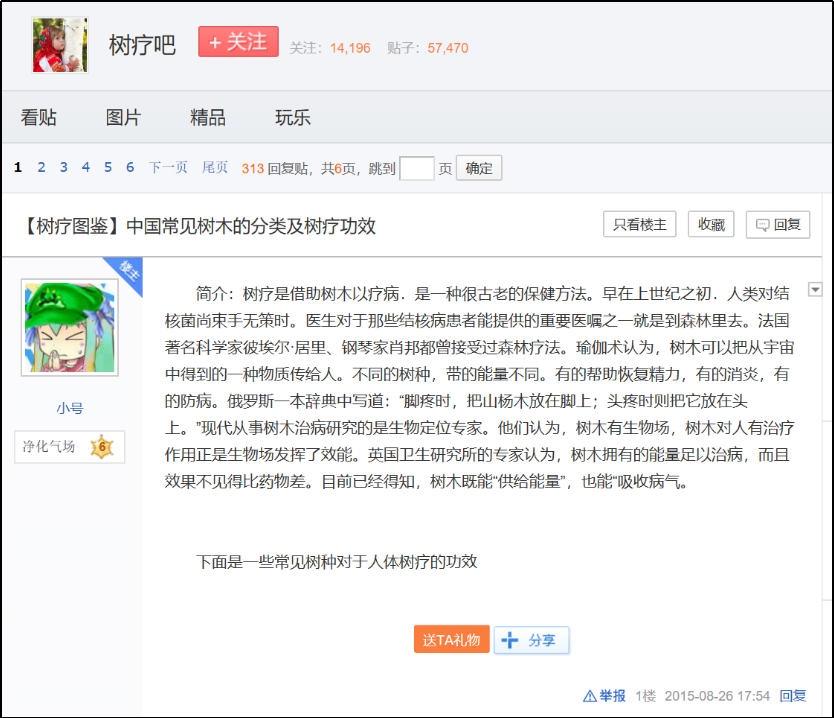Filter posts with 只看楼主 button

coord(639,224)
